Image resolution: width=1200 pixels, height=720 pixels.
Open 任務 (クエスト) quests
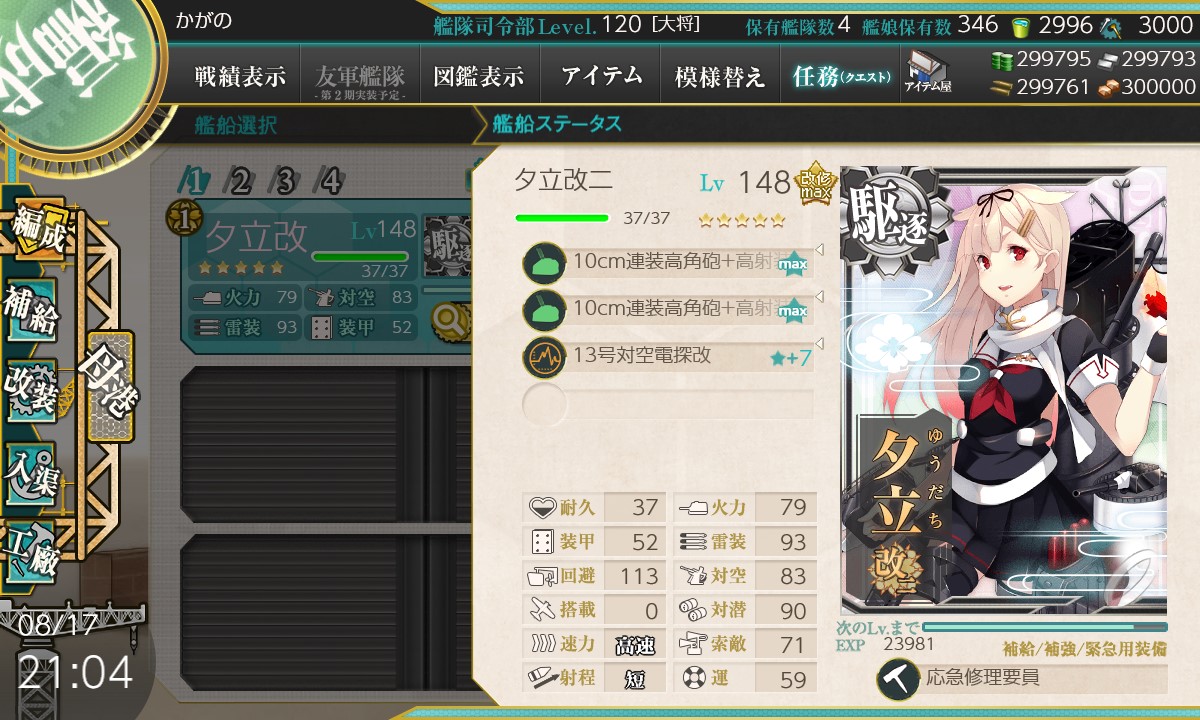coord(840,76)
